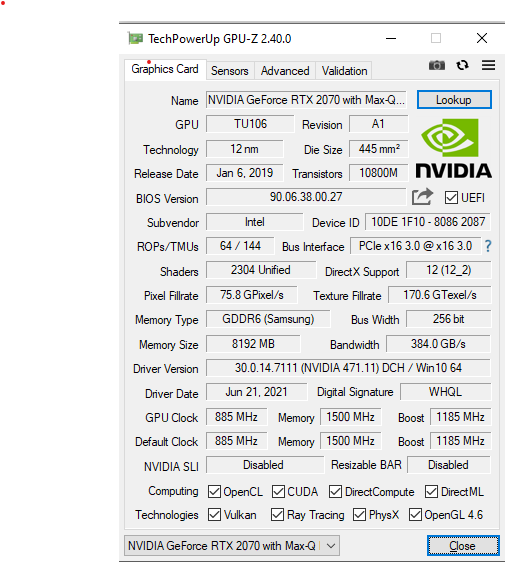The width and height of the screenshot is (505, 562).
Task: Click the ROPs/TMUs field 64 / 144
Action: pyautogui.click(x=240, y=246)
